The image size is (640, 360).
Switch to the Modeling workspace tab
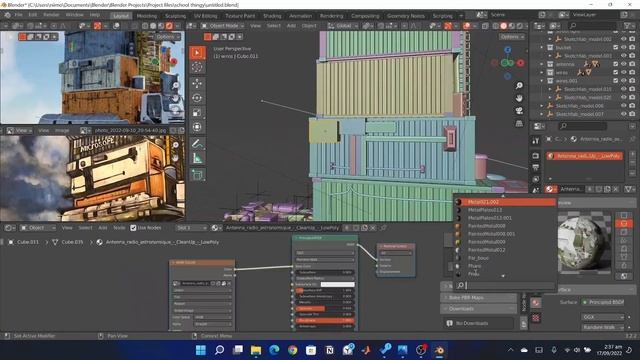click(x=147, y=16)
